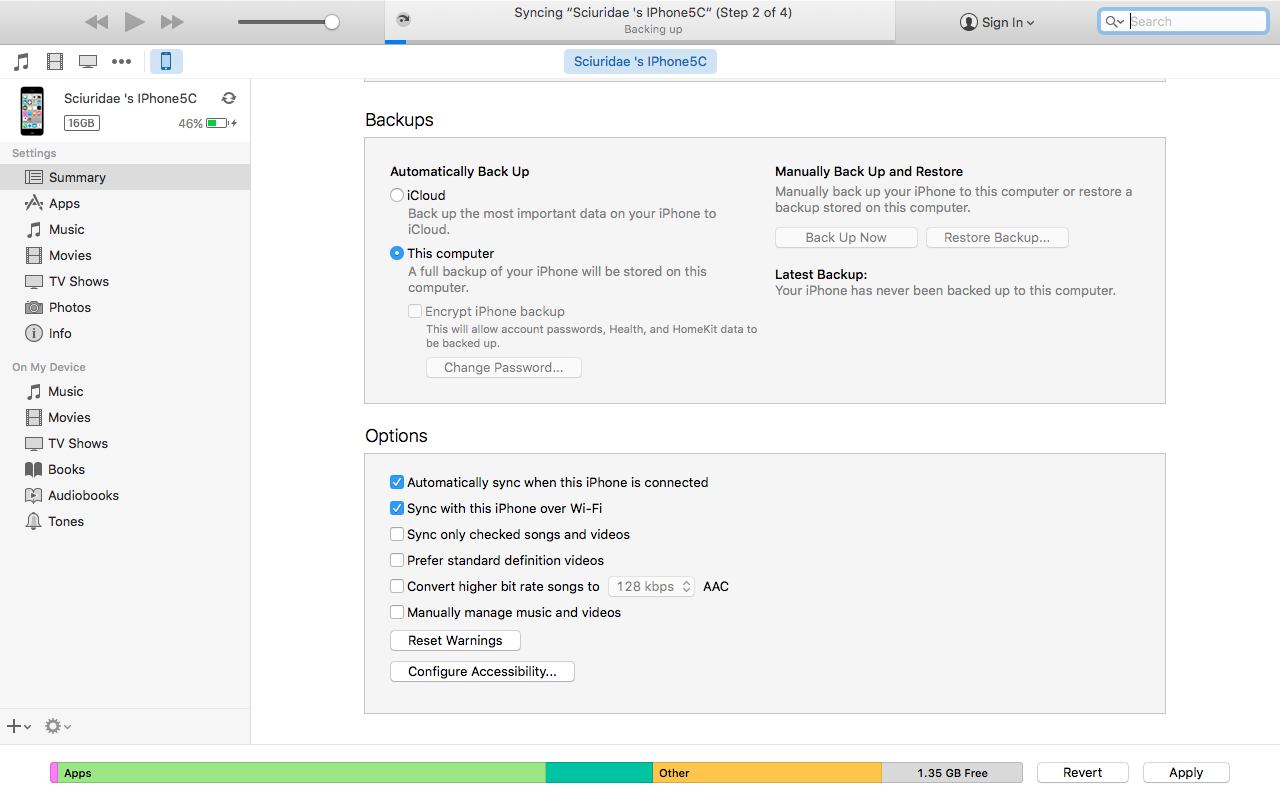The width and height of the screenshot is (1280, 800).
Task: Click the Apps segment of storage bar
Action: [x=301, y=772]
